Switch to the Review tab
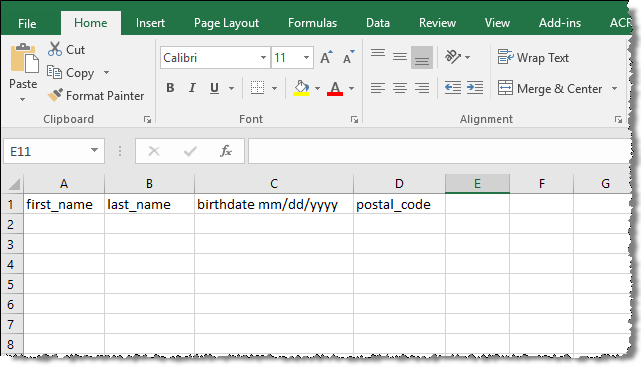 437,23
